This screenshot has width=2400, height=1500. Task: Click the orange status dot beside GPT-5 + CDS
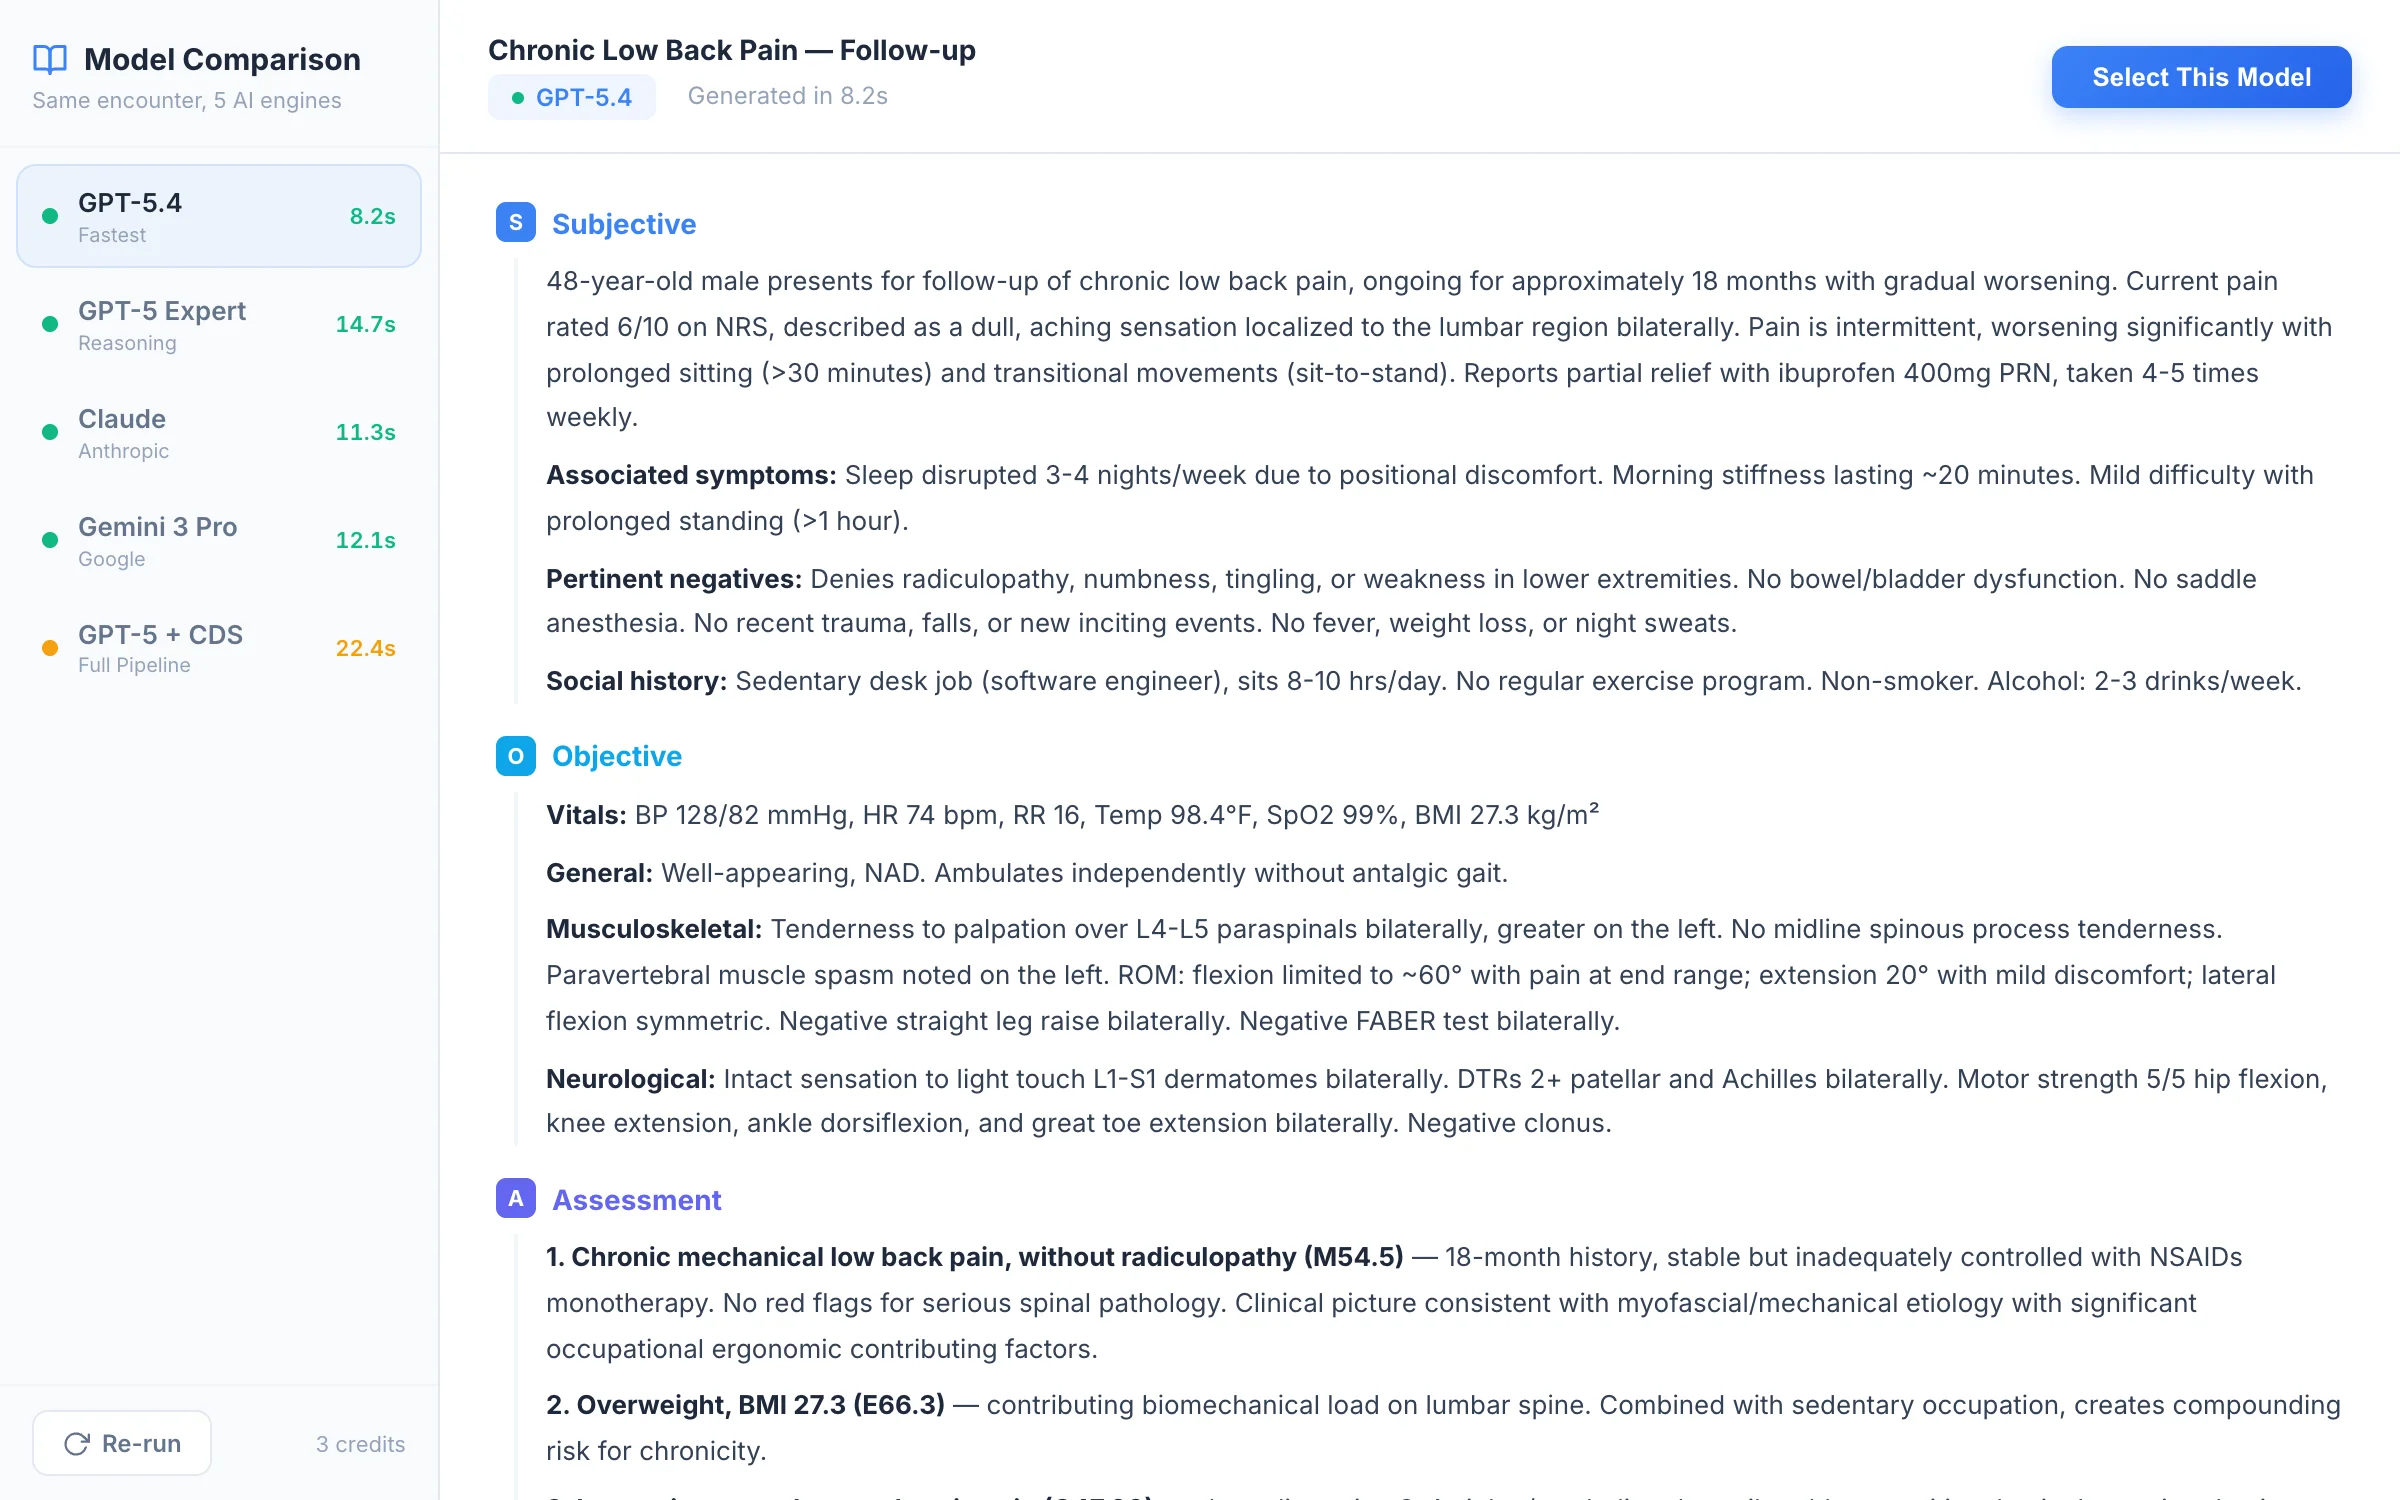point(50,648)
